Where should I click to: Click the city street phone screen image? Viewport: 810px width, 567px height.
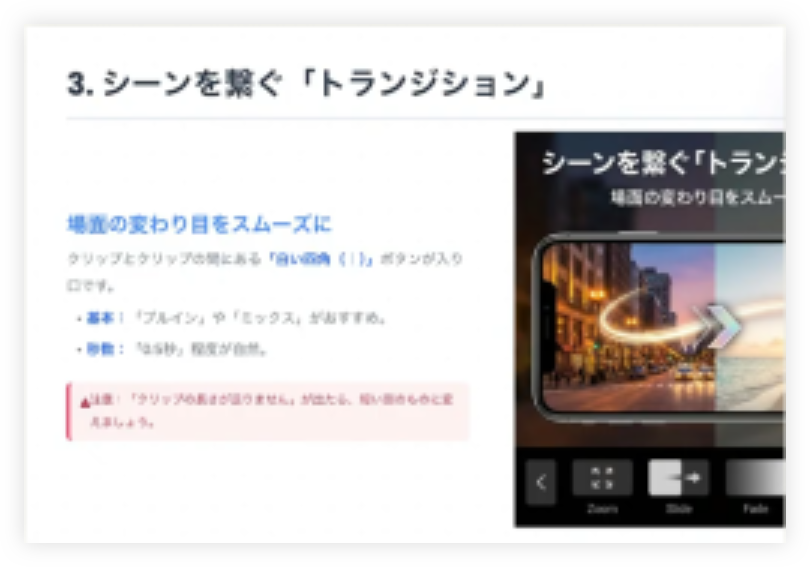click(x=630, y=327)
